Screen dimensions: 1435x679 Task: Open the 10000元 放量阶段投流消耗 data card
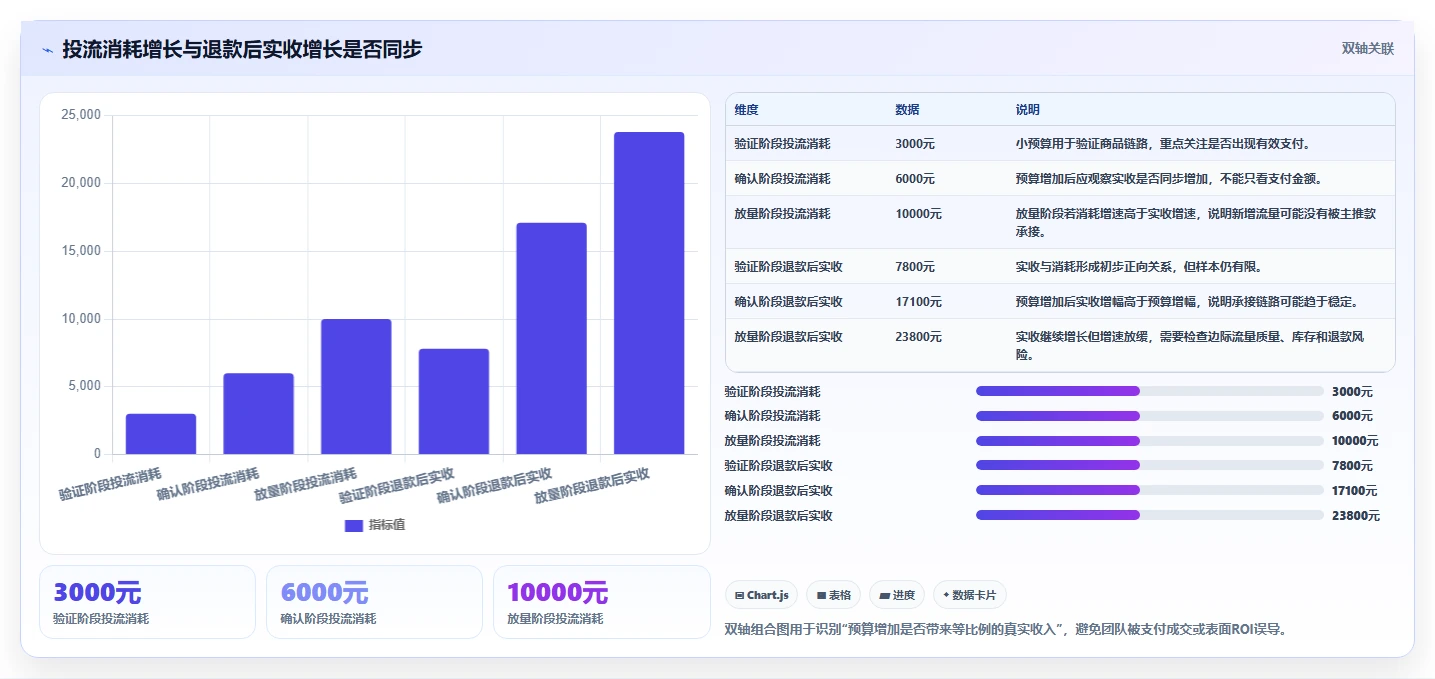click(601, 602)
